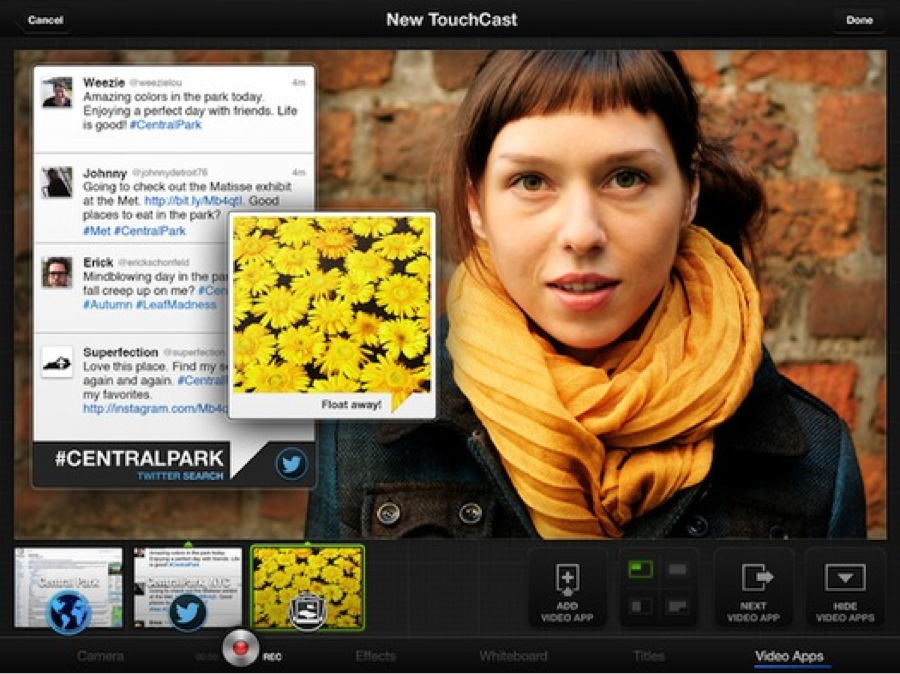
Task: Choose the top-right layout option
Action: coord(678,570)
